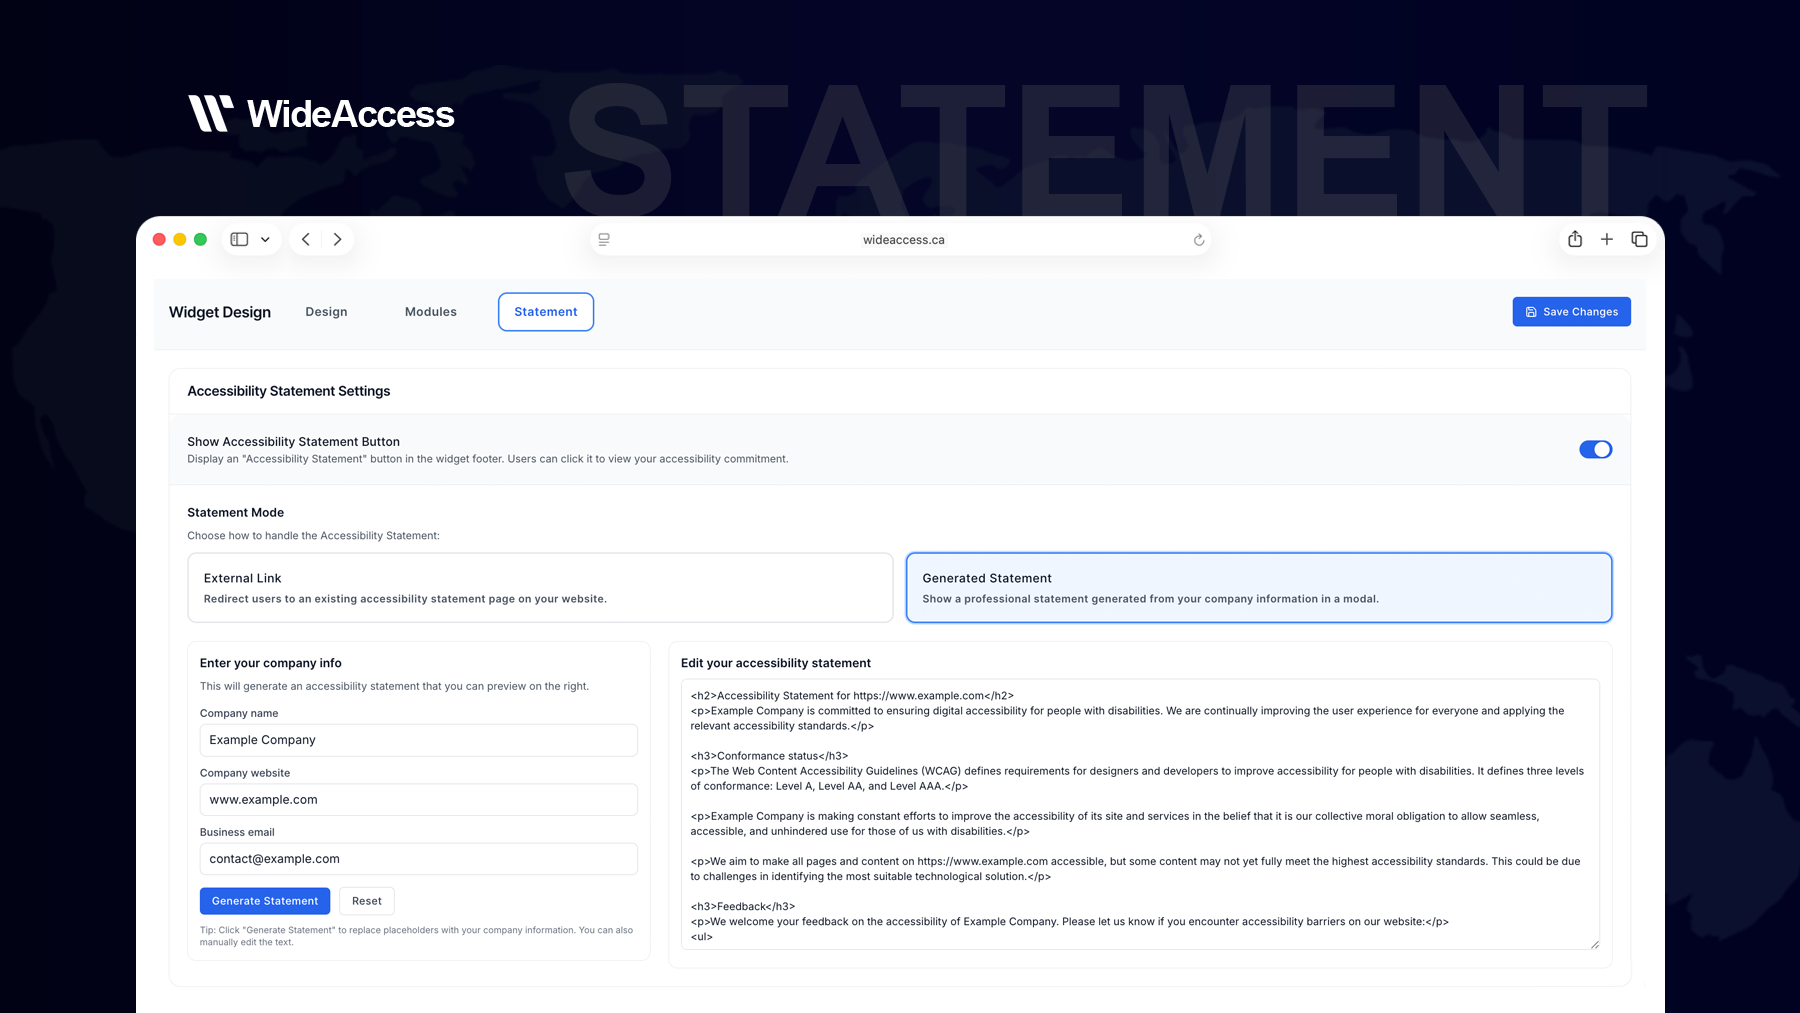Click the WideAccess logo

[321, 113]
